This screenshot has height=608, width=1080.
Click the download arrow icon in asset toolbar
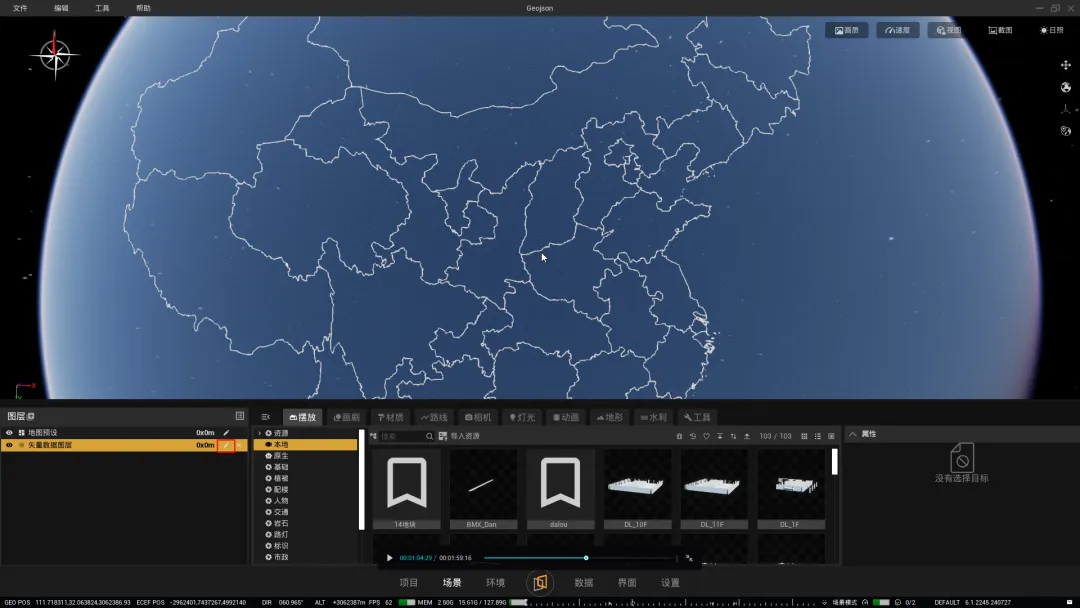(x=720, y=436)
